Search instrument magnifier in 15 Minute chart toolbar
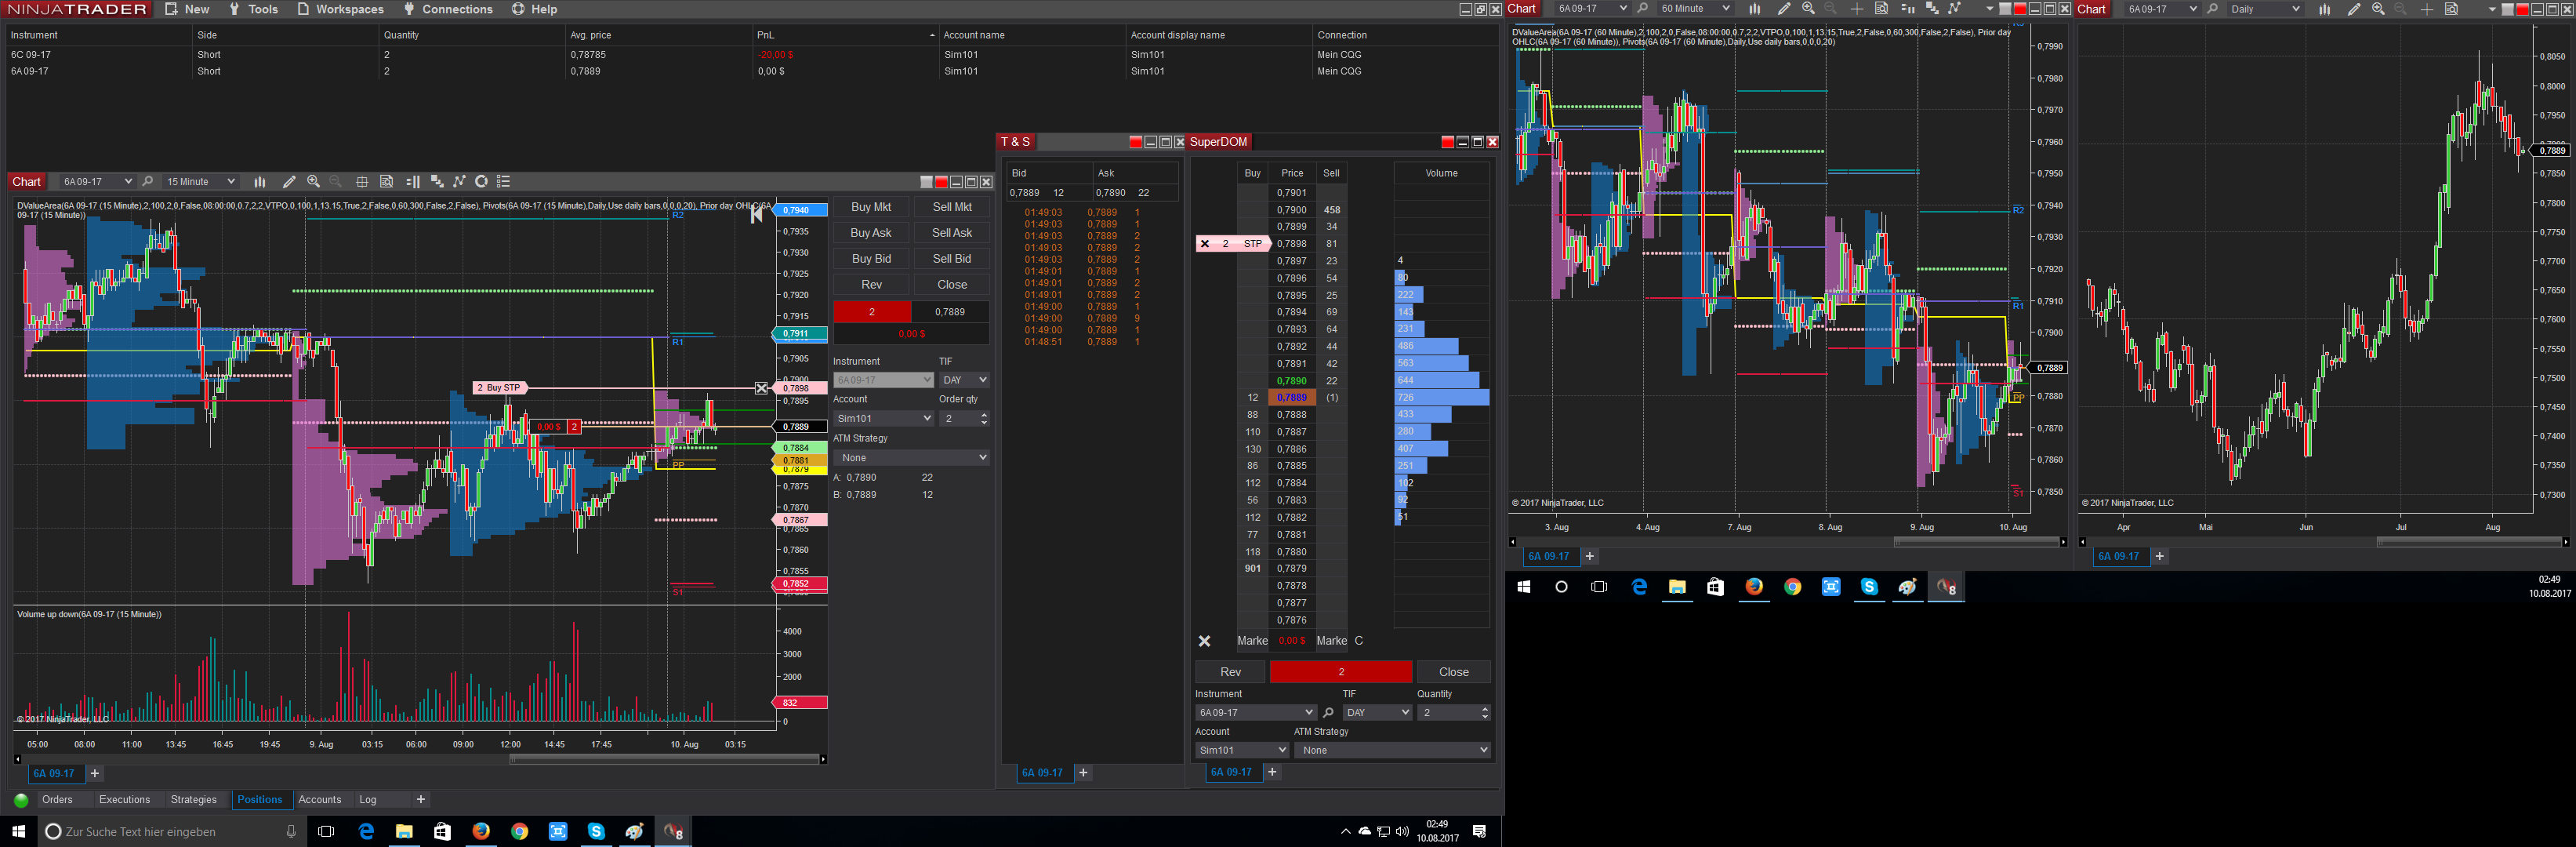 pyautogui.click(x=148, y=182)
